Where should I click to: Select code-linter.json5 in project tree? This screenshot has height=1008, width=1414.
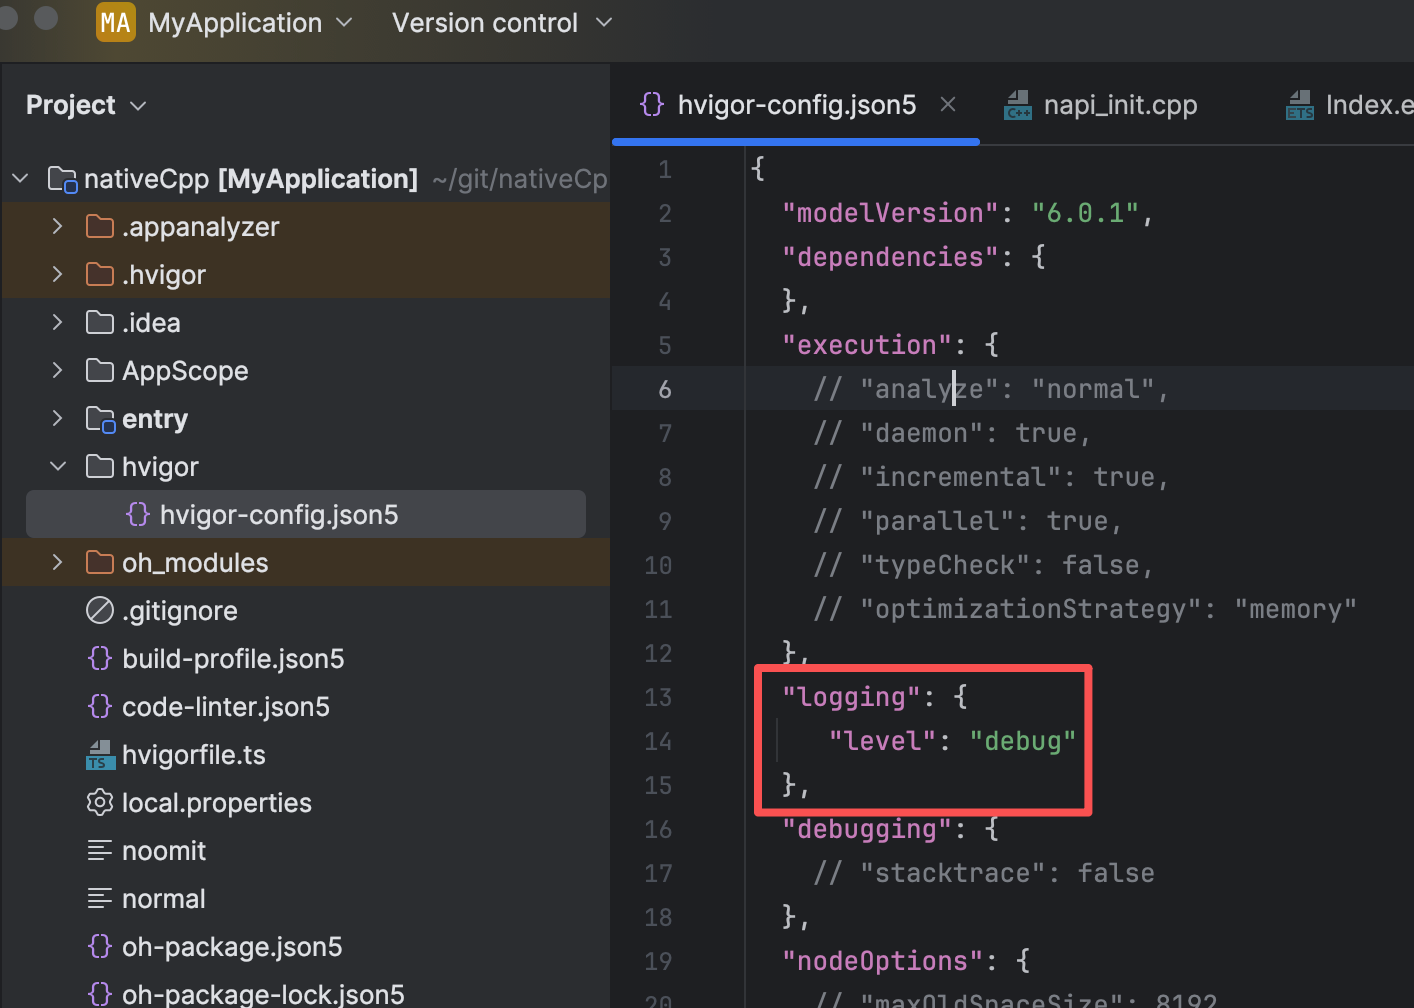[x=225, y=707]
